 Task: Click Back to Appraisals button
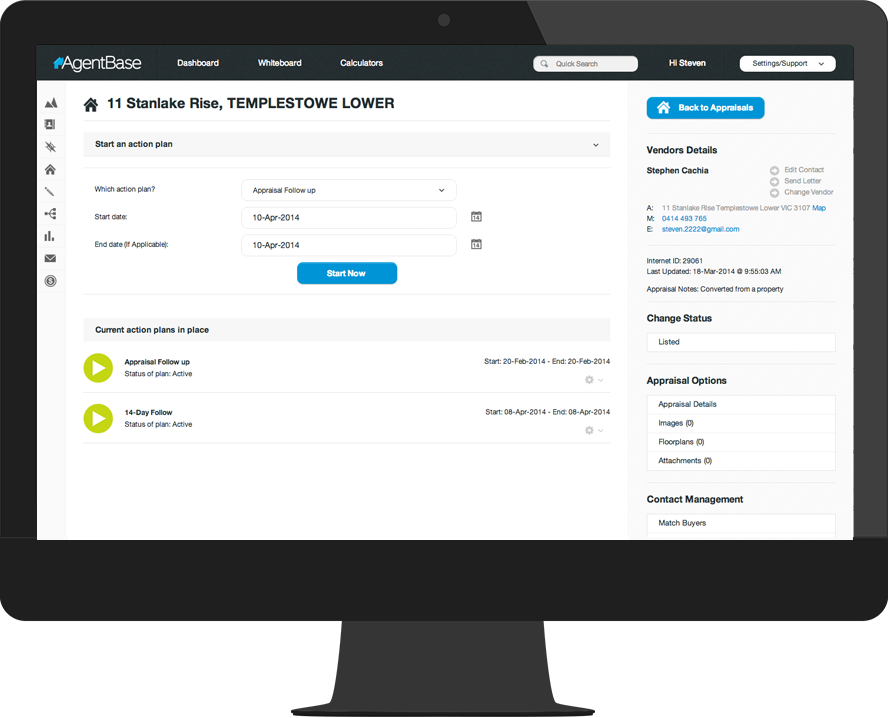click(706, 108)
